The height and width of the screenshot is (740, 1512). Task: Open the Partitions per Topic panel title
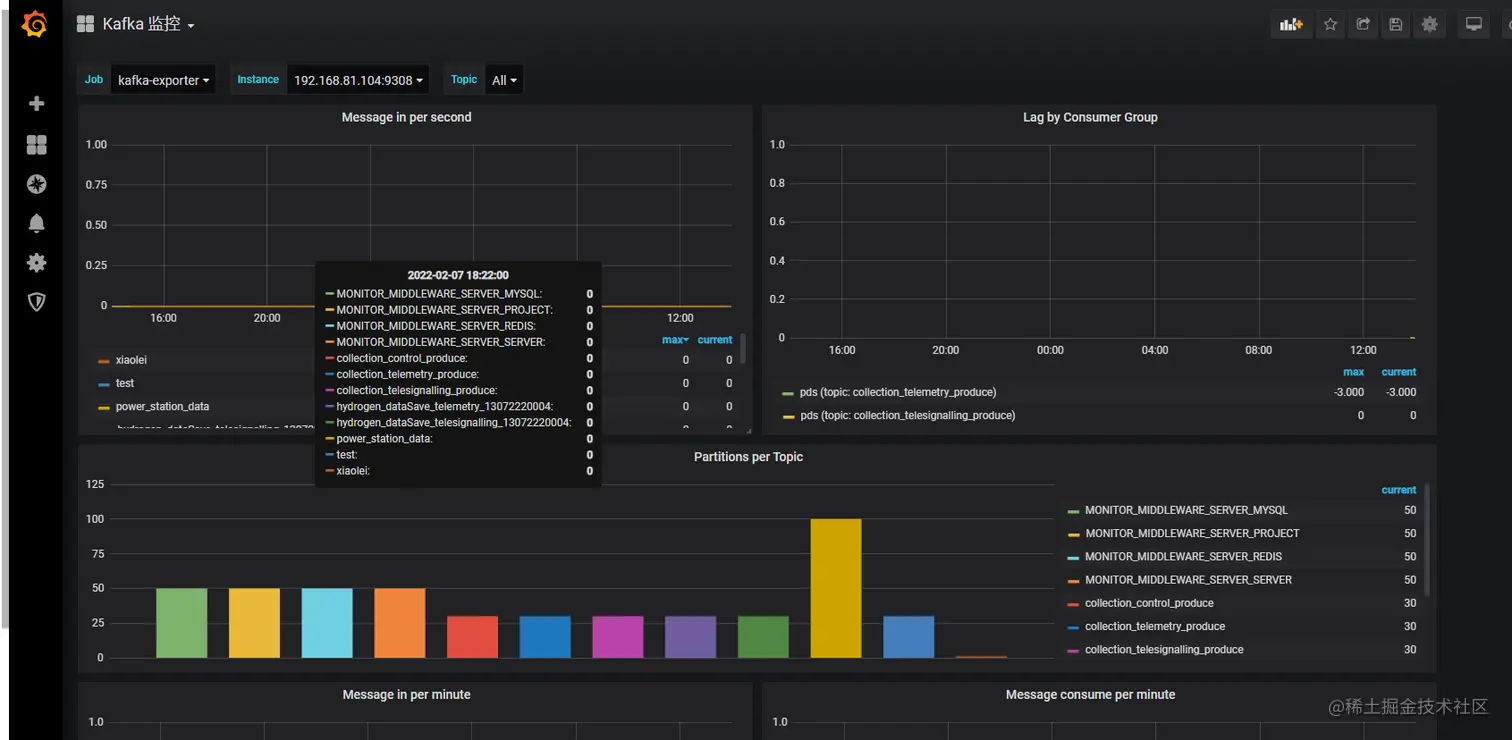[748, 457]
